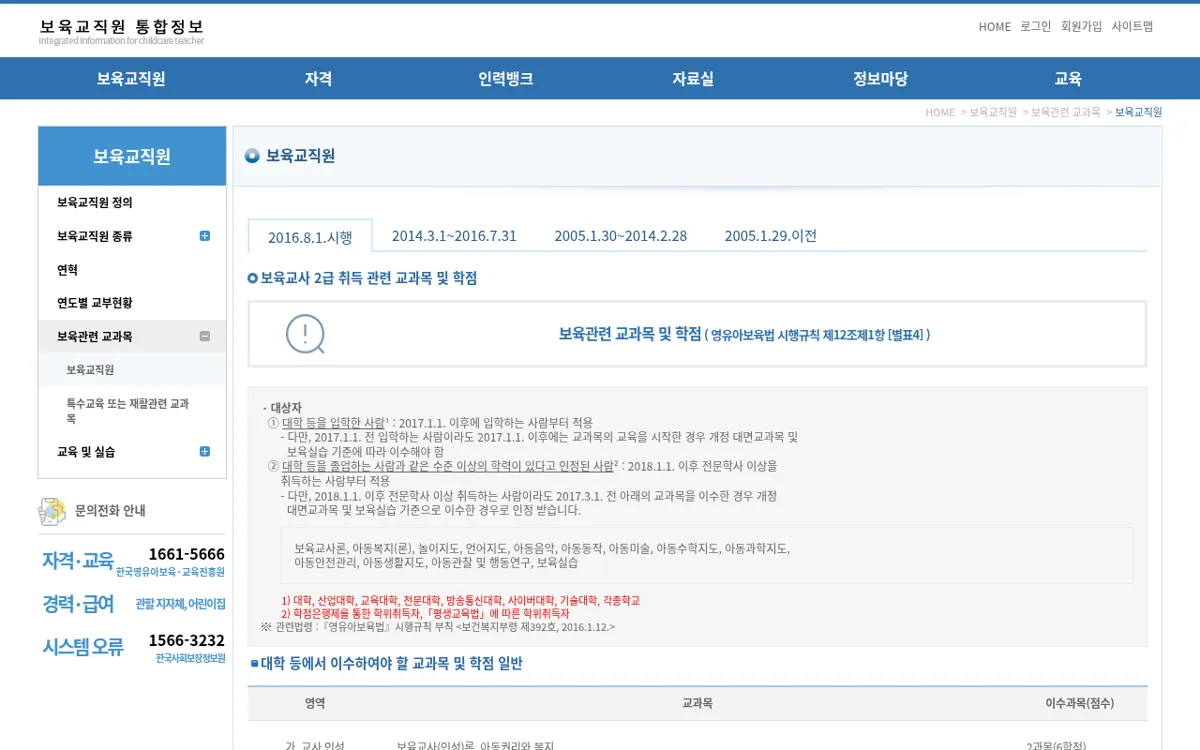Open the 자격 main navigation menu

point(318,79)
